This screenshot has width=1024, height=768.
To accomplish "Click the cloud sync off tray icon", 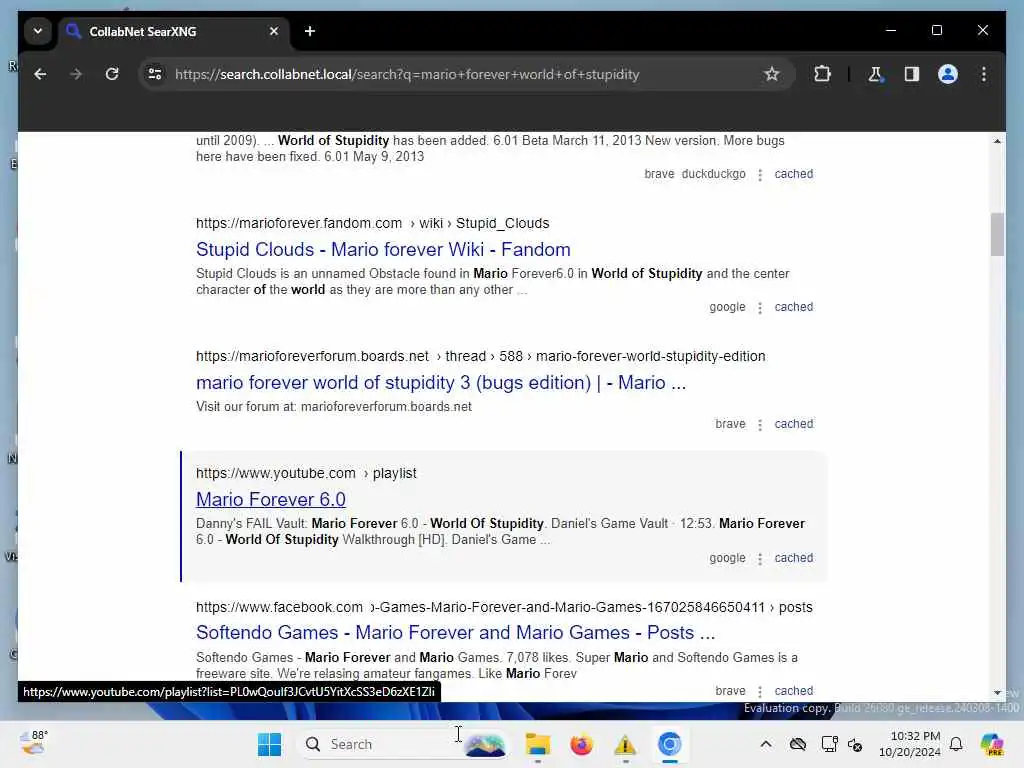I will pyautogui.click(x=797, y=744).
